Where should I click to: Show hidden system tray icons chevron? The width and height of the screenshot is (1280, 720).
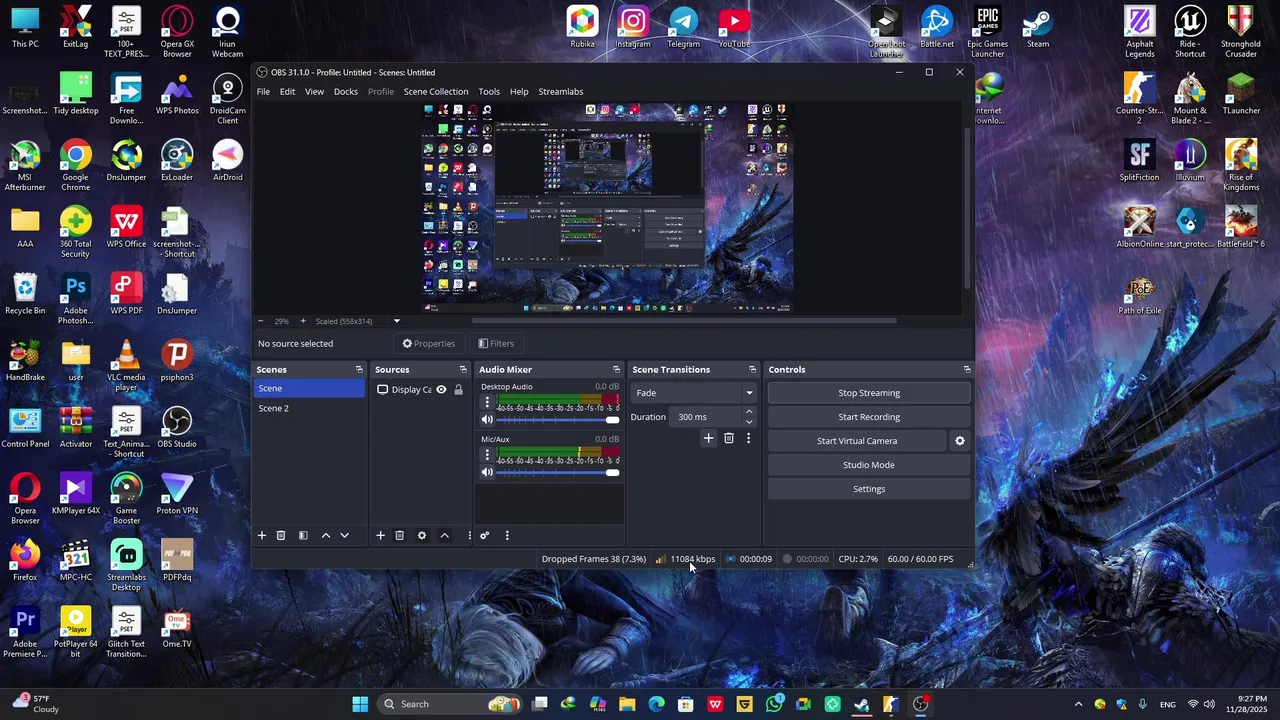[1078, 705]
